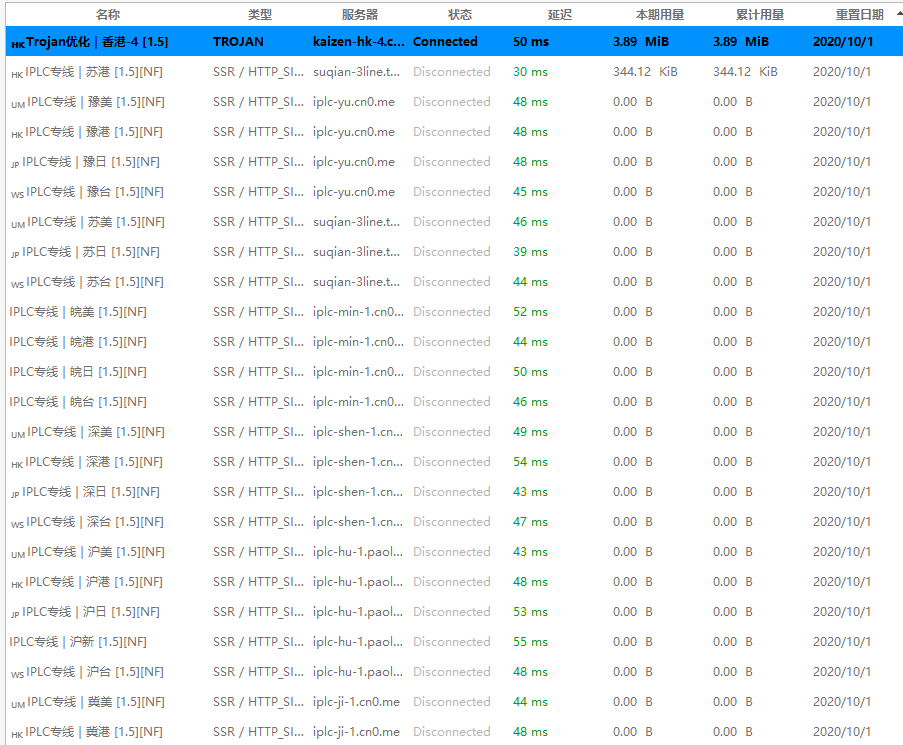Click the 2020/10/1 reset date in Trojan row
This screenshot has height=745, width=903.
843,41
